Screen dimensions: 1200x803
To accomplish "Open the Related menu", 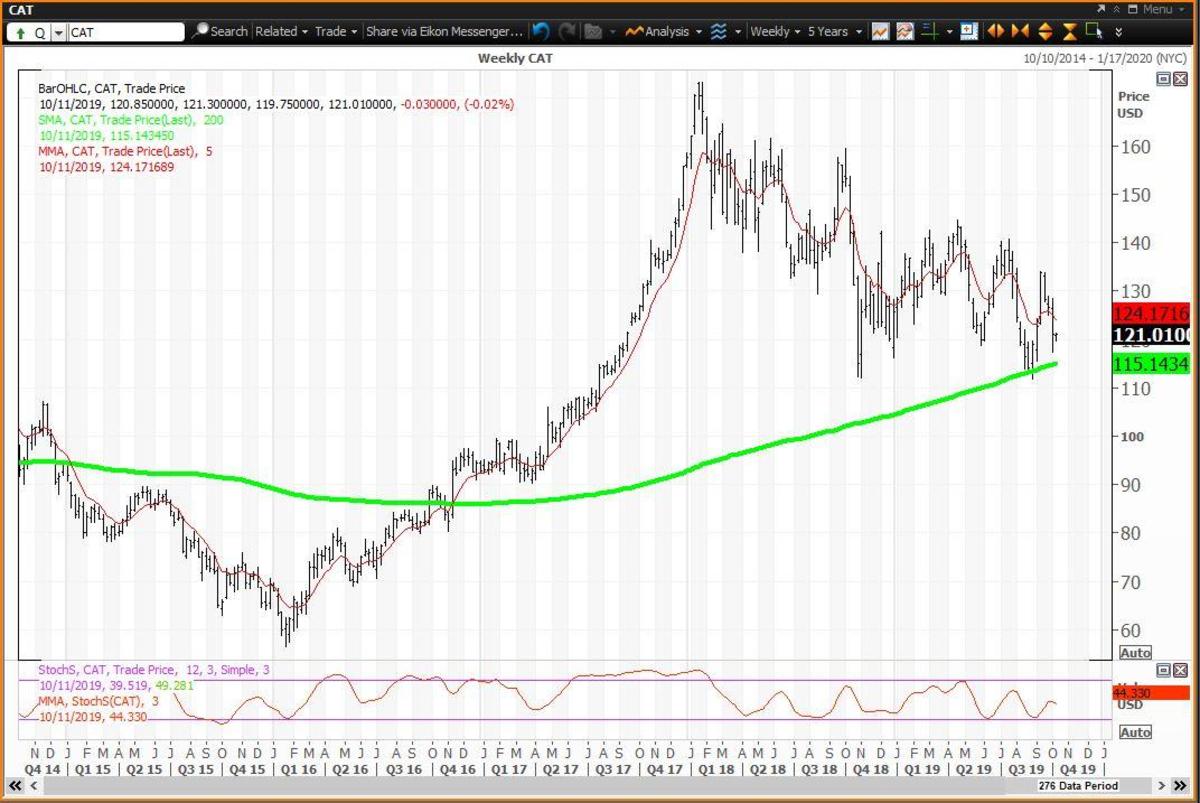I will 281,31.
